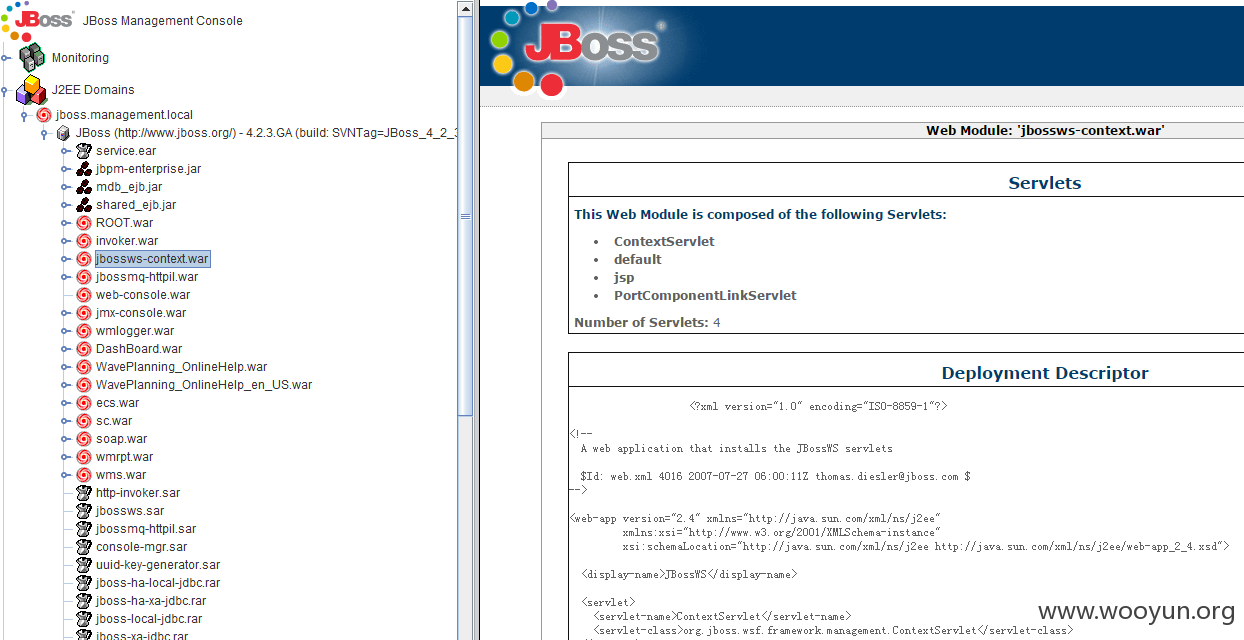Click the web-console.war spiral icon
The height and width of the screenshot is (640, 1244).
pos(84,295)
